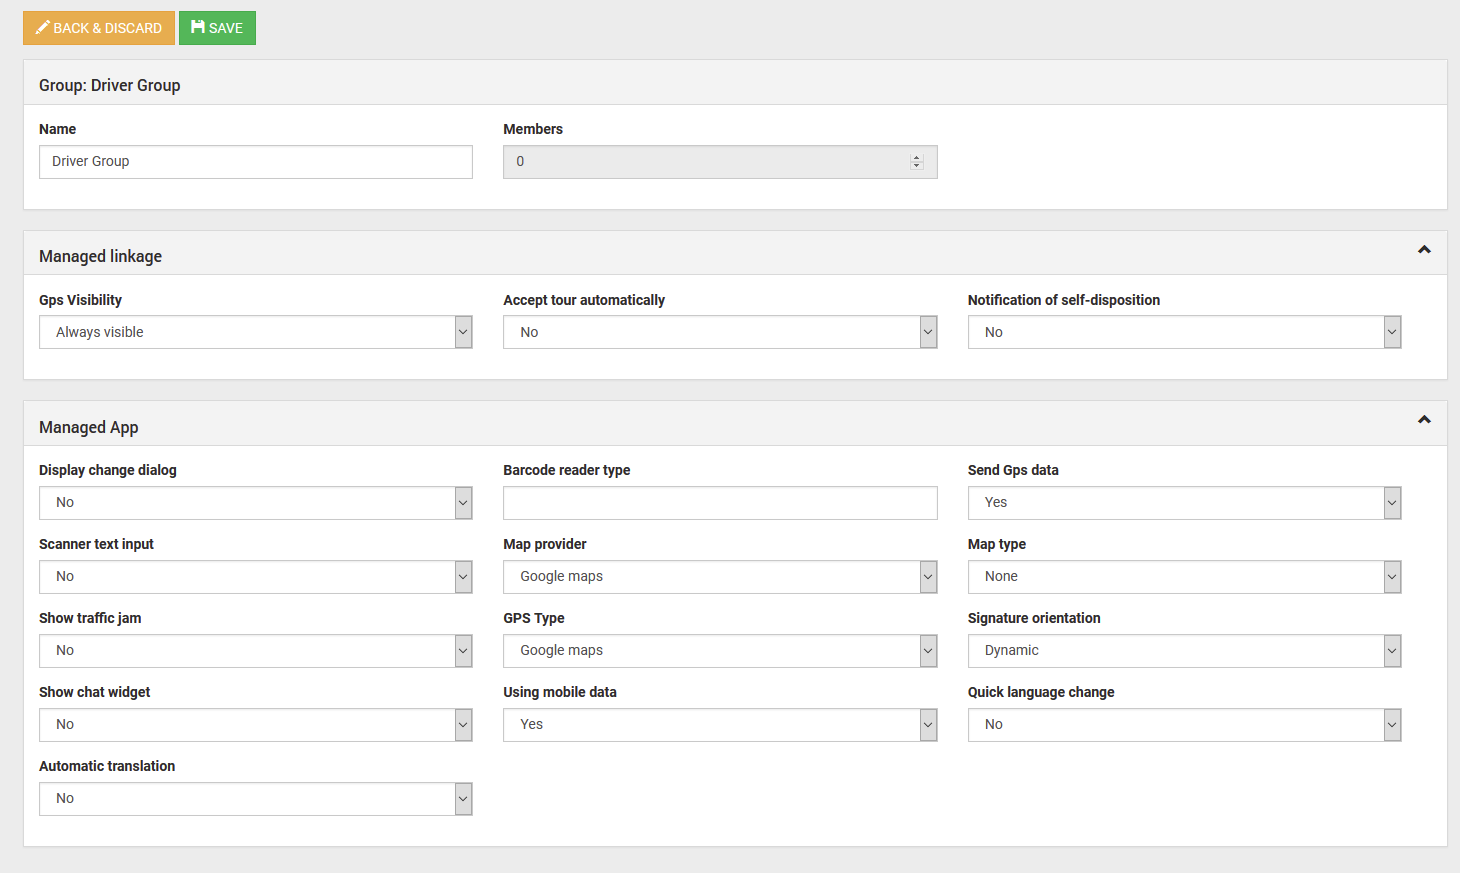Click the Members number stepper arrows
The image size is (1460, 873).
pyautogui.click(x=916, y=162)
